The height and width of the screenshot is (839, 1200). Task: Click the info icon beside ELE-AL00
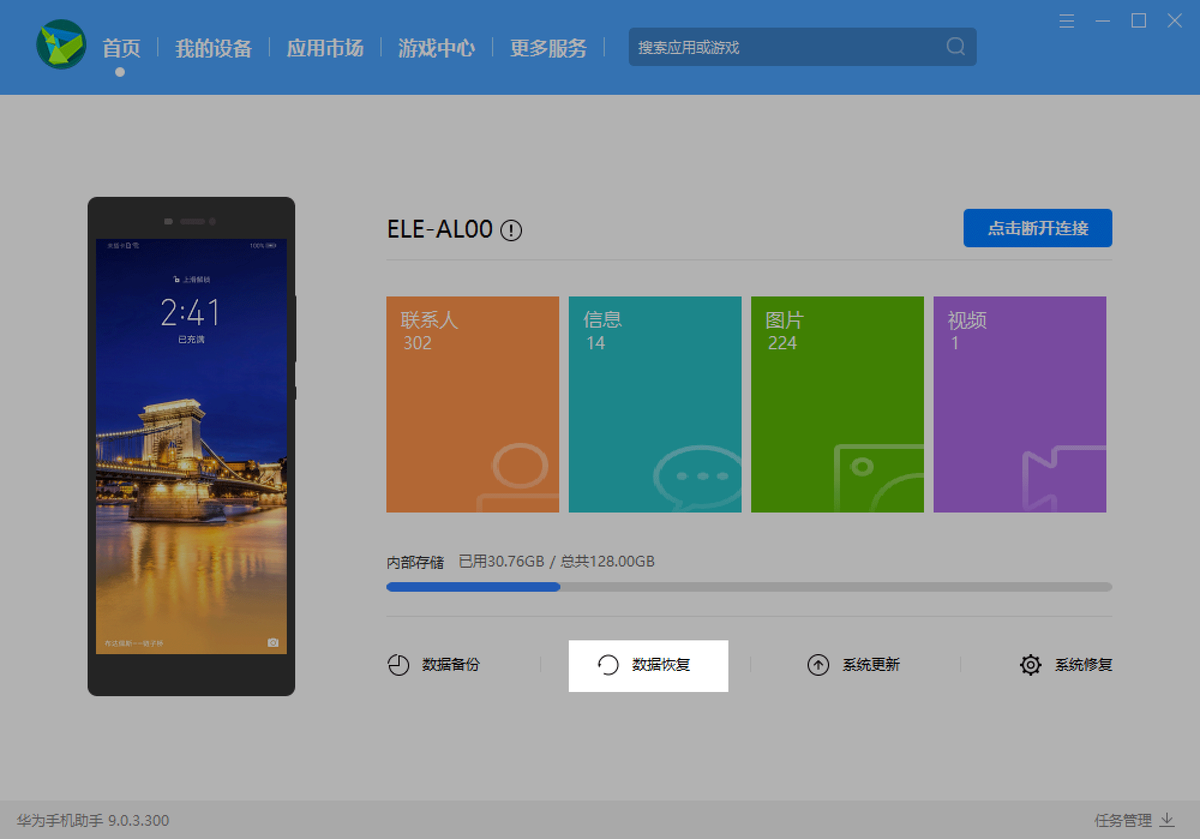tap(511, 231)
